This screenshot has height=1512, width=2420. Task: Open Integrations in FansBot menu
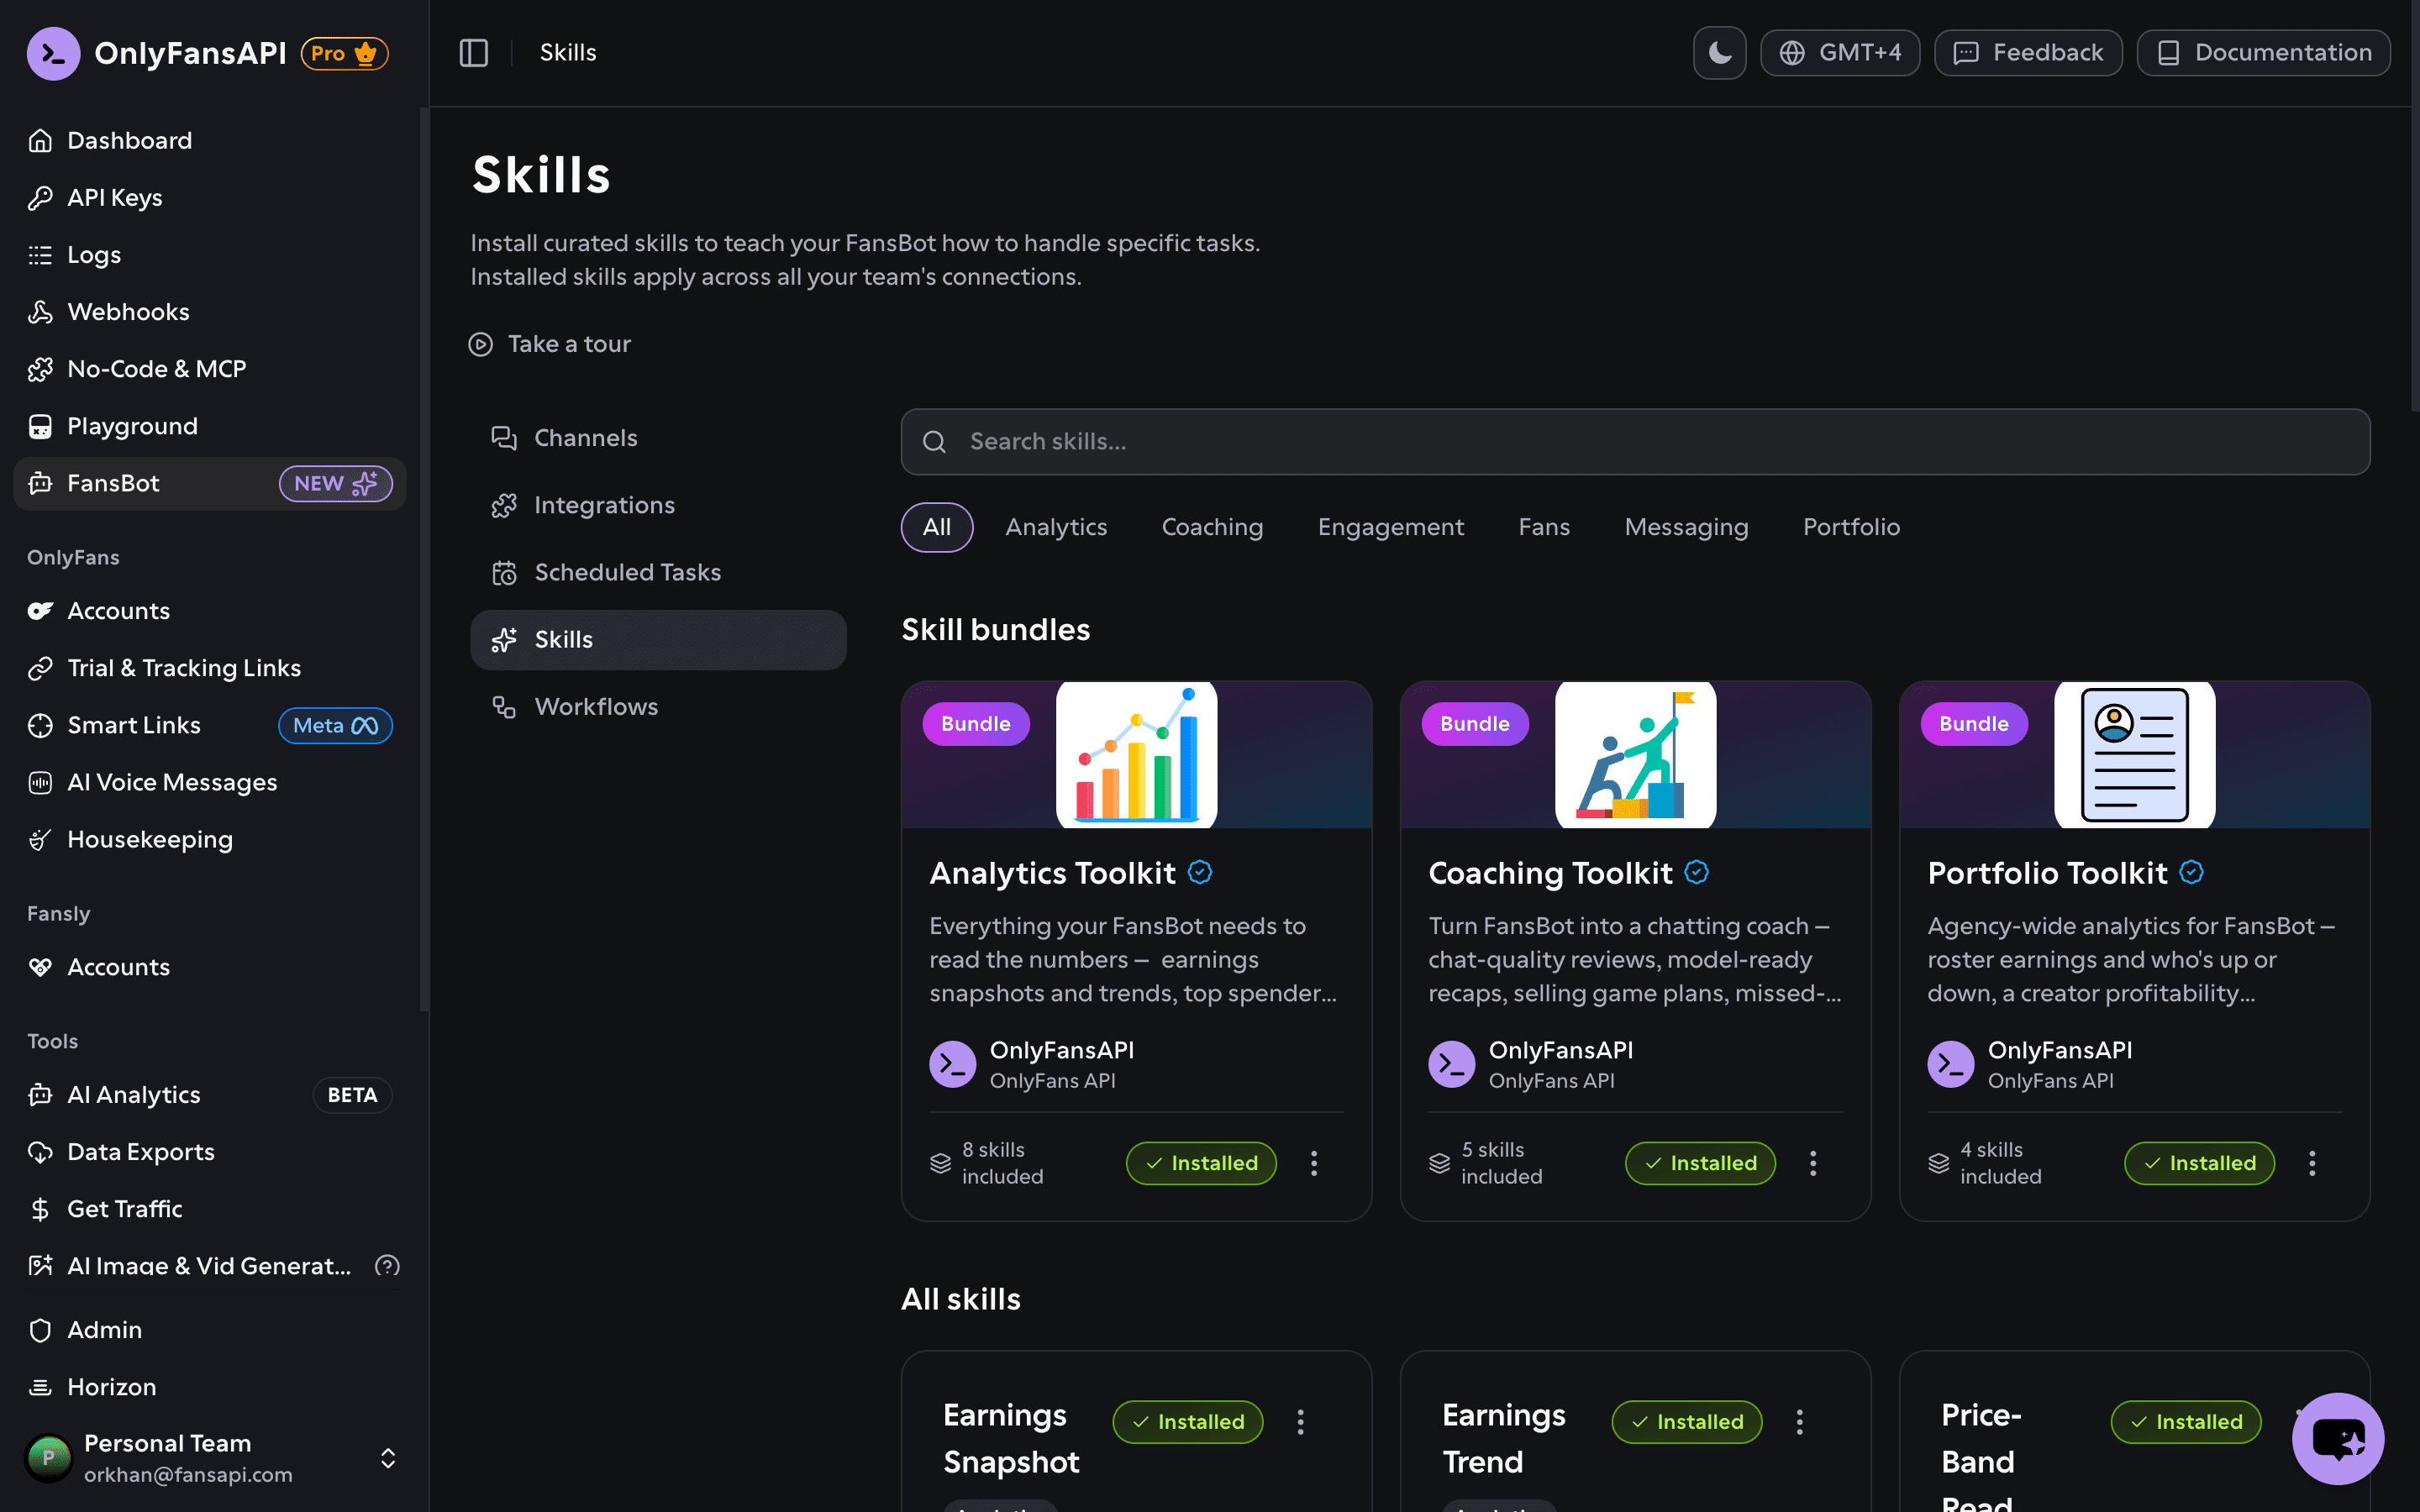pyautogui.click(x=658, y=505)
